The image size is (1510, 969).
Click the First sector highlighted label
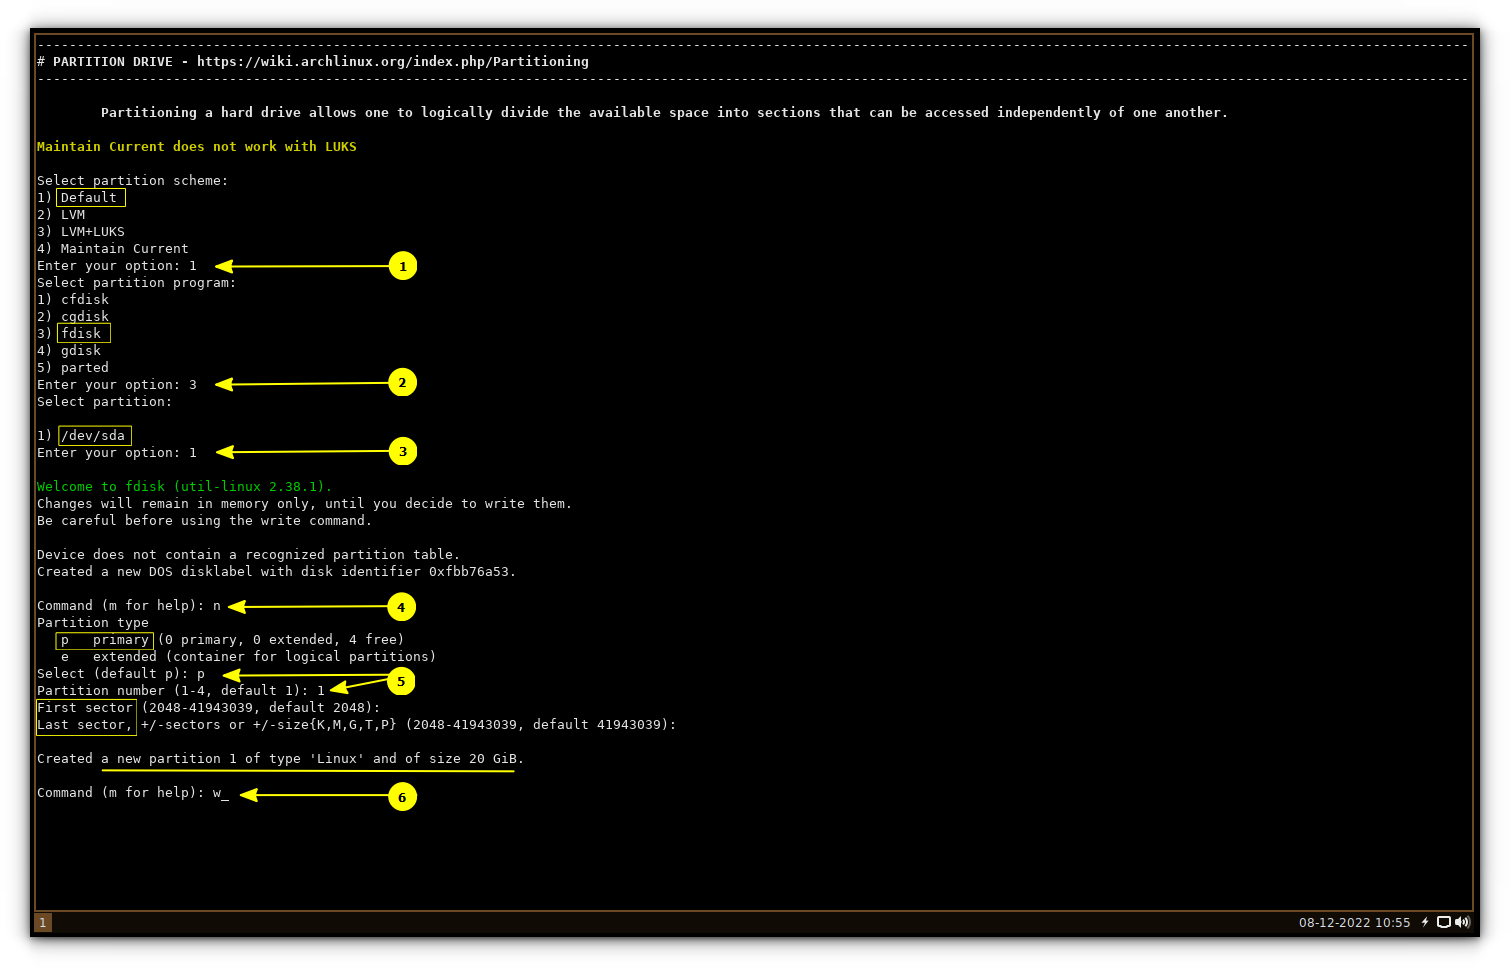85,707
